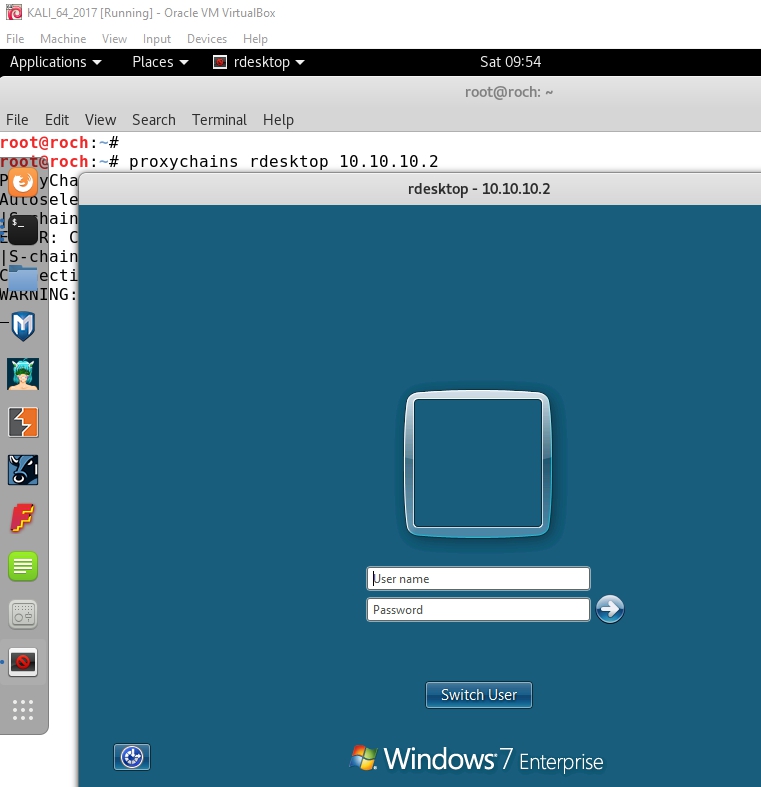Screen dimensions: 761x787
Task: Click the Switch User button
Action: 478,695
